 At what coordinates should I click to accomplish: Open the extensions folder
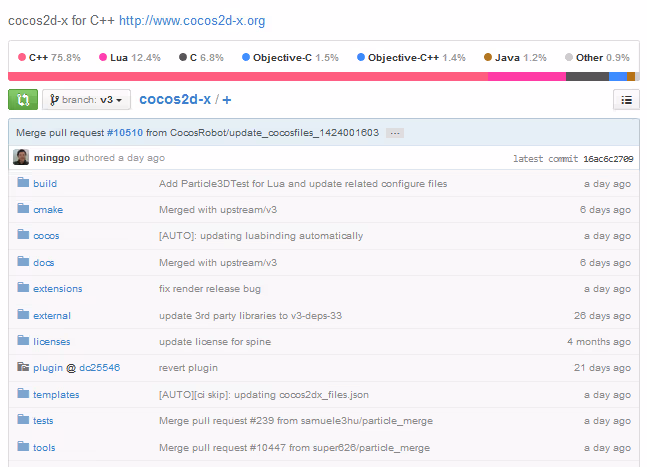click(x=58, y=288)
